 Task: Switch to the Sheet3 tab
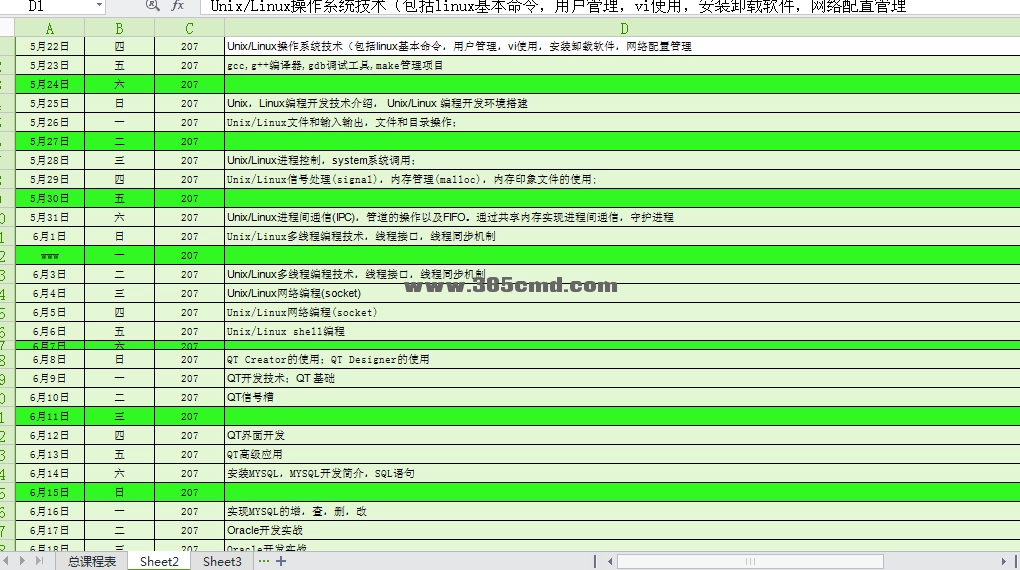[x=222, y=561]
